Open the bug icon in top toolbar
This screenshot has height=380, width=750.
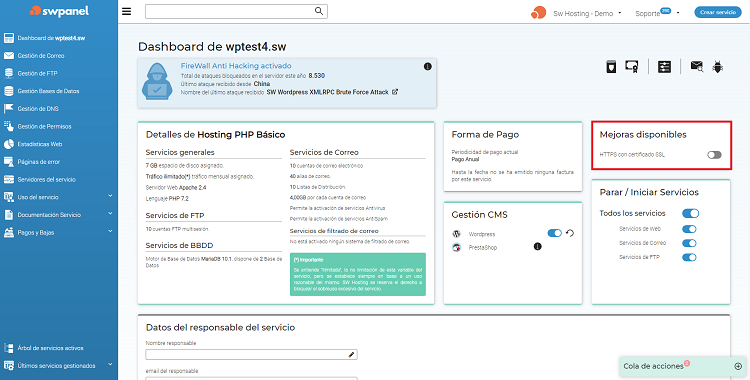pyautogui.click(x=717, y=67)
